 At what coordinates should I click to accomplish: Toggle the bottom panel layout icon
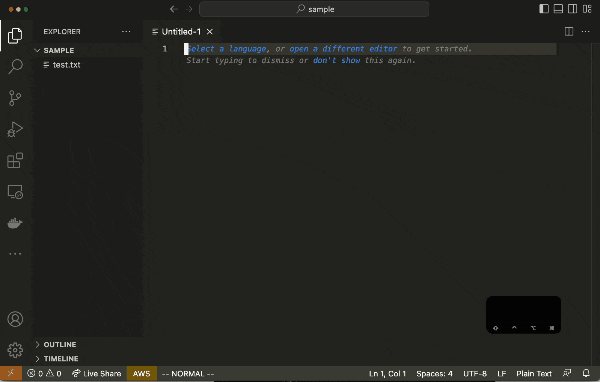(x=558, y=9)
